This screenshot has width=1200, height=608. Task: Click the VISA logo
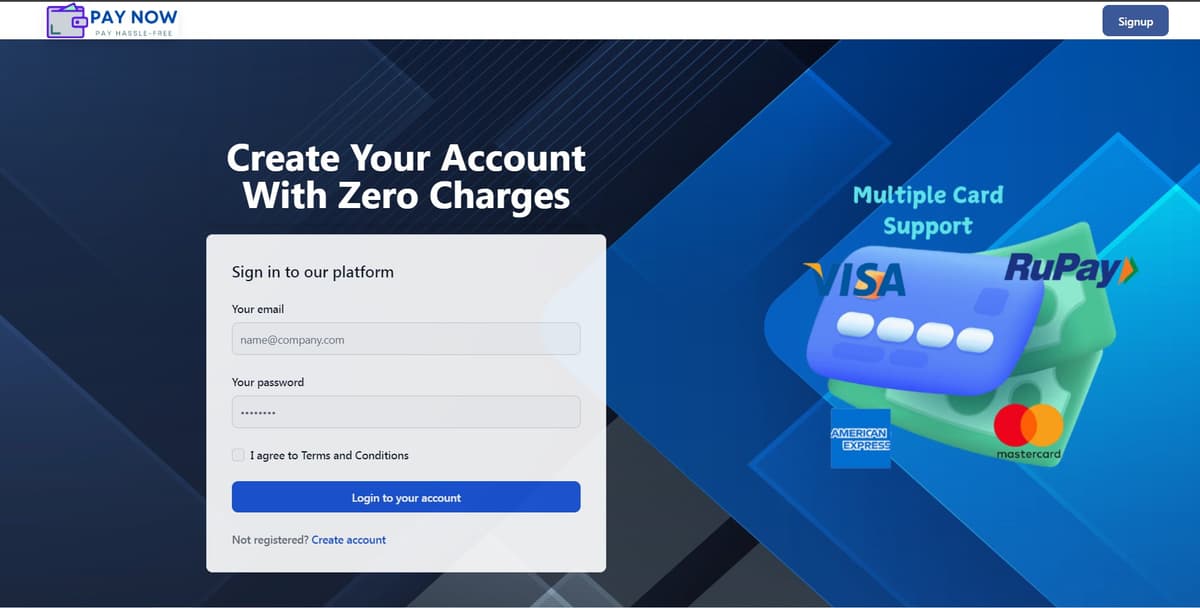855,279
